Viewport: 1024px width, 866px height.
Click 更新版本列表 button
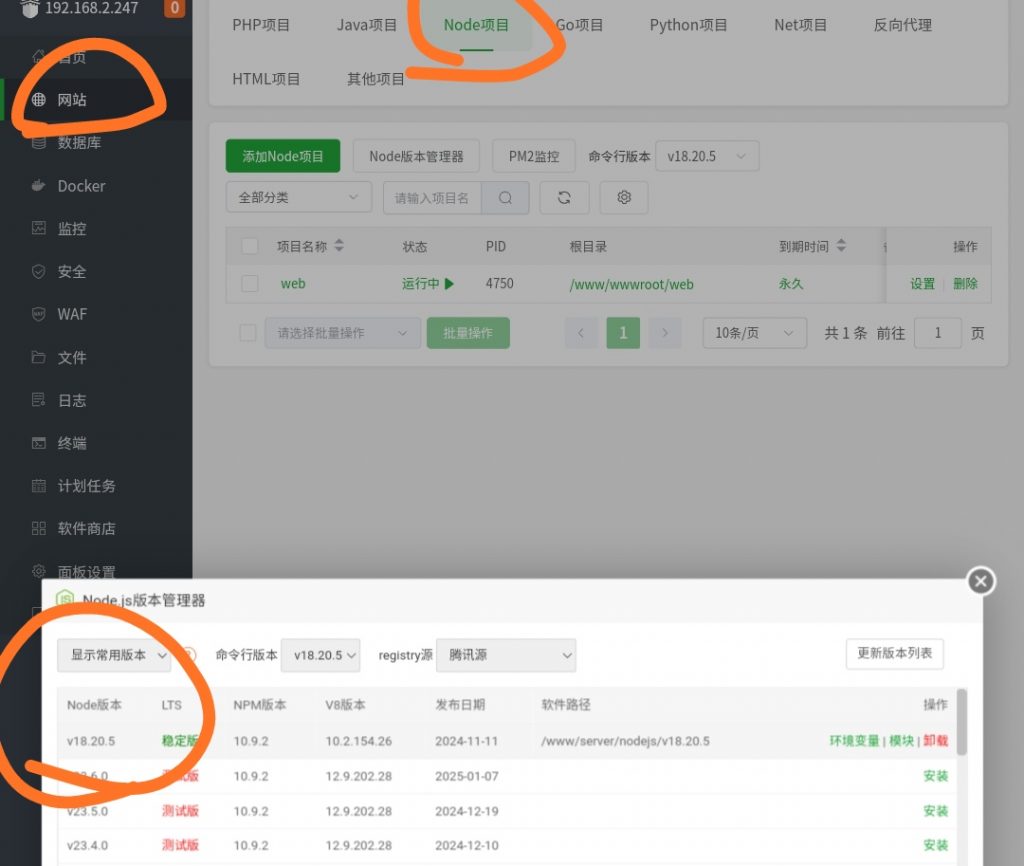click(894, 654)
